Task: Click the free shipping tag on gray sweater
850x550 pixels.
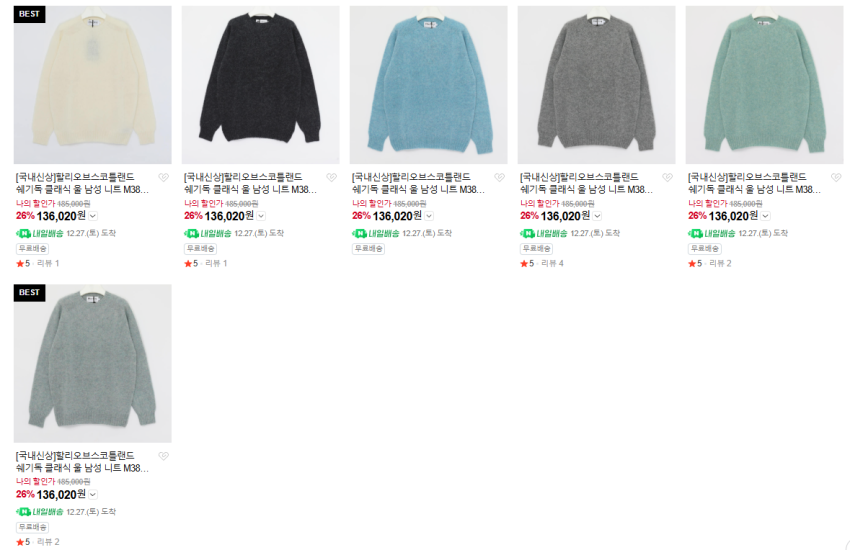Action: tap(536, 249)
